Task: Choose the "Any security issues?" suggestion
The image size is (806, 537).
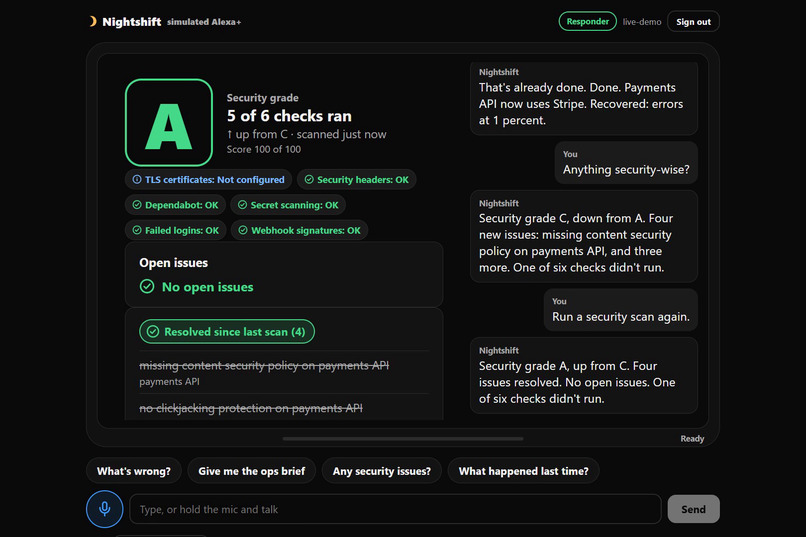Action: 381,471
